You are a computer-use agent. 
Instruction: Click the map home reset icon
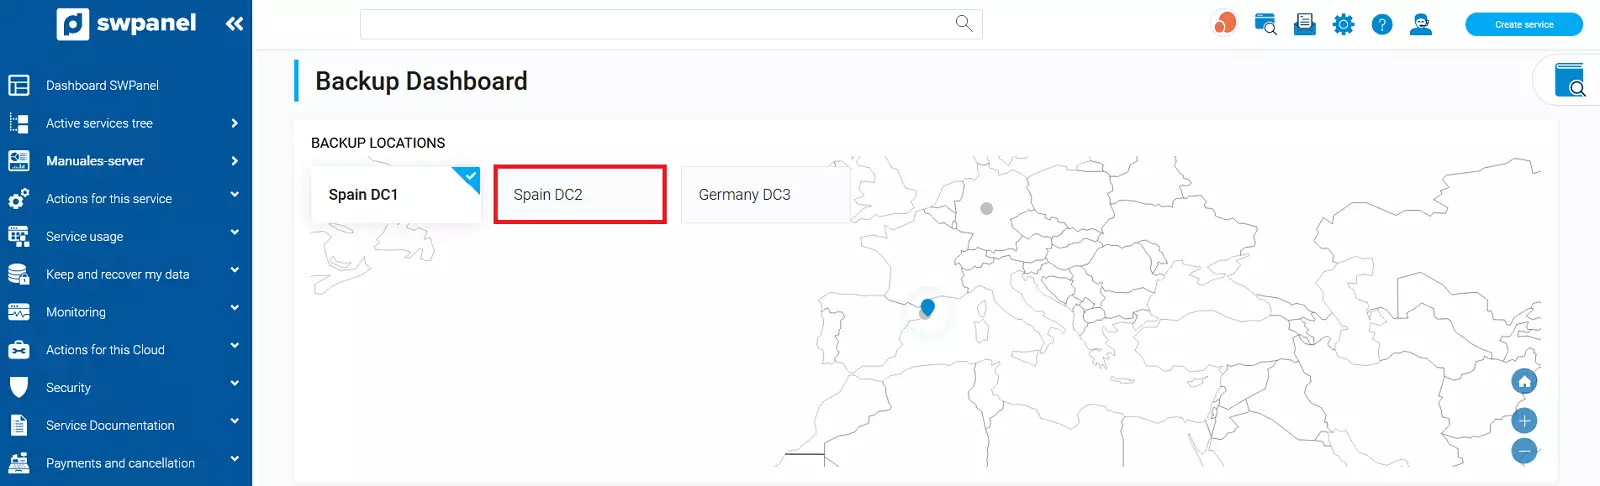[x=1524, y=382]
